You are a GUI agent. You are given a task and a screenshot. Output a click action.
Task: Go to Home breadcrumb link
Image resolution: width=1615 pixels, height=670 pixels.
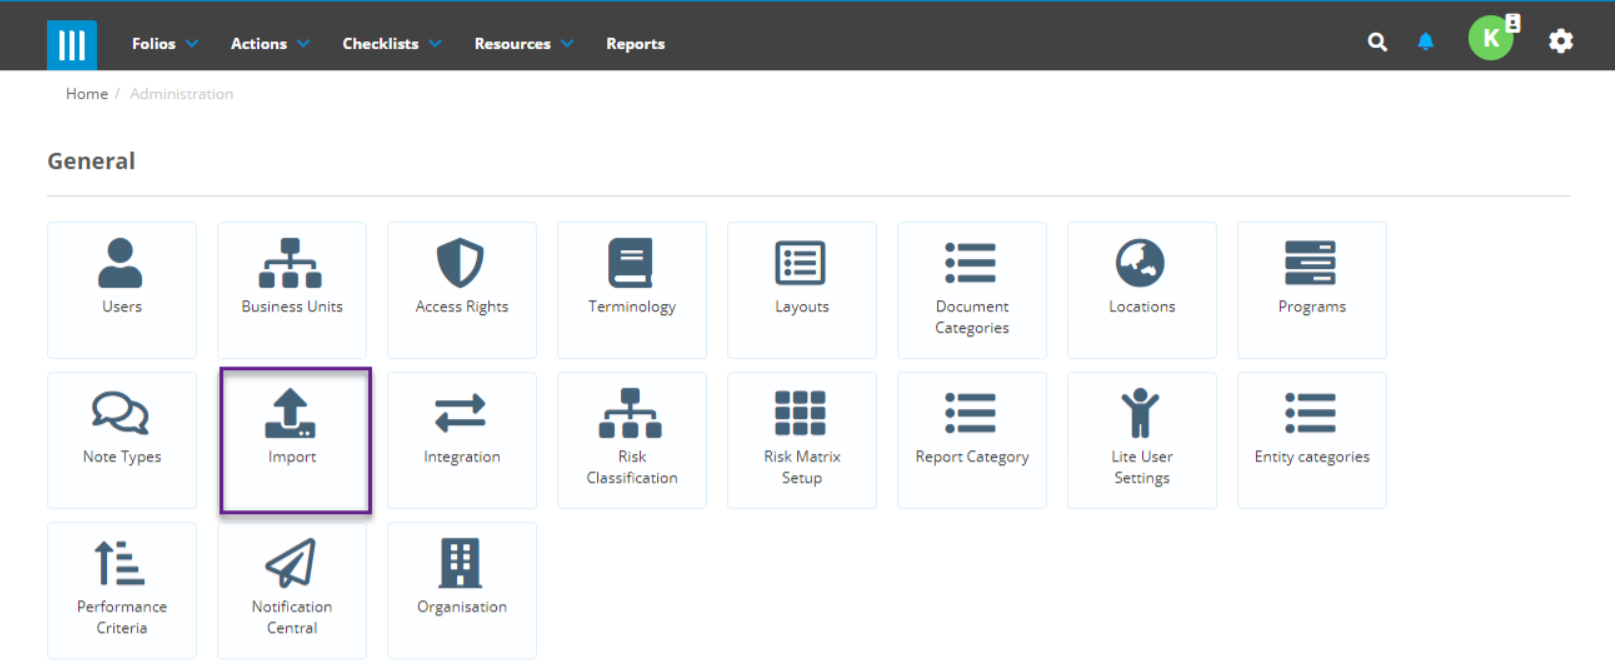point(87,94)
